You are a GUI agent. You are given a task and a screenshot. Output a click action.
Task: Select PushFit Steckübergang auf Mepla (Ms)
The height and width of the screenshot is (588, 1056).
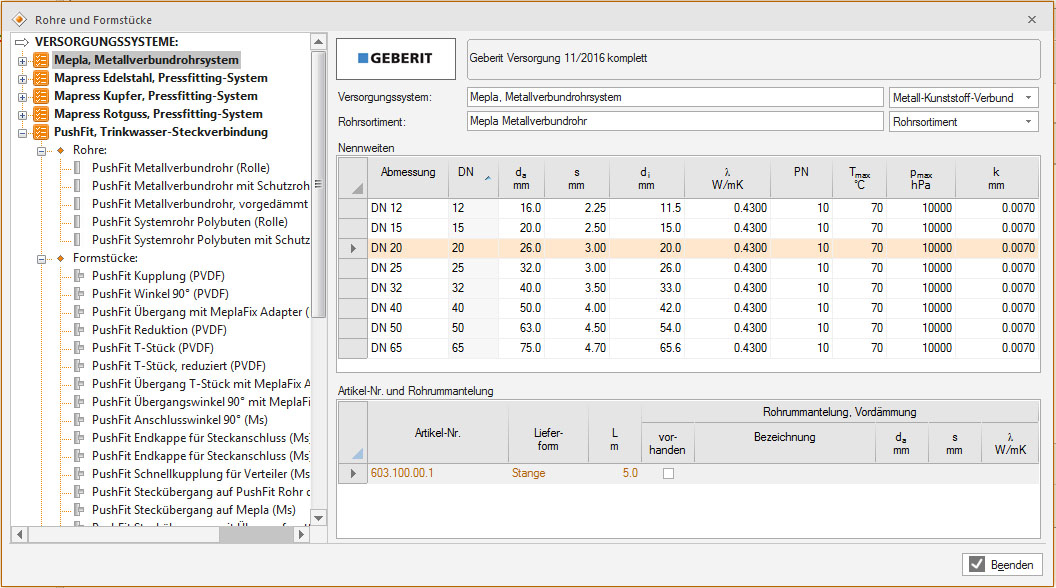pos(194,510)
